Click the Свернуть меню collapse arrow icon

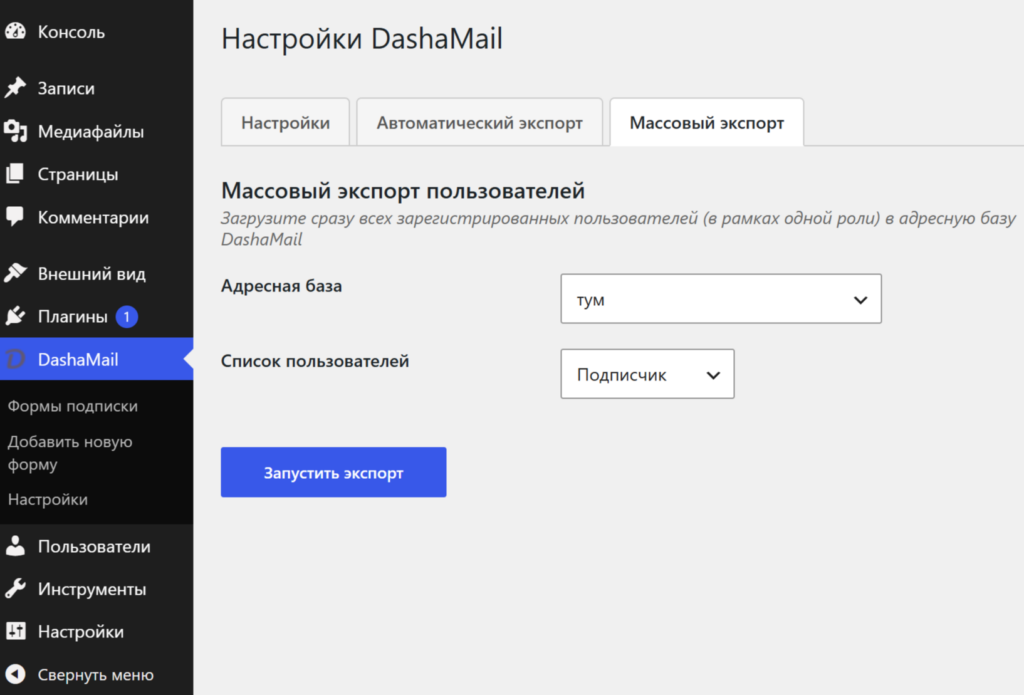15,674
